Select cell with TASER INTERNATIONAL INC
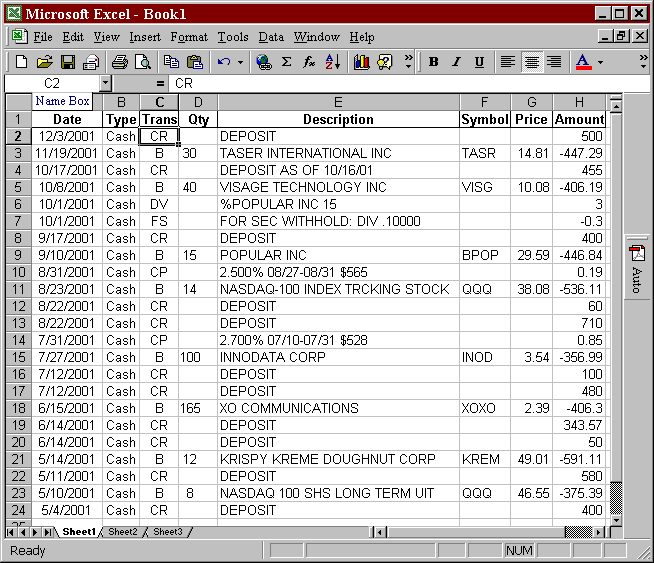This screenshot has width=654, height=563. click(x=338, y=153)
